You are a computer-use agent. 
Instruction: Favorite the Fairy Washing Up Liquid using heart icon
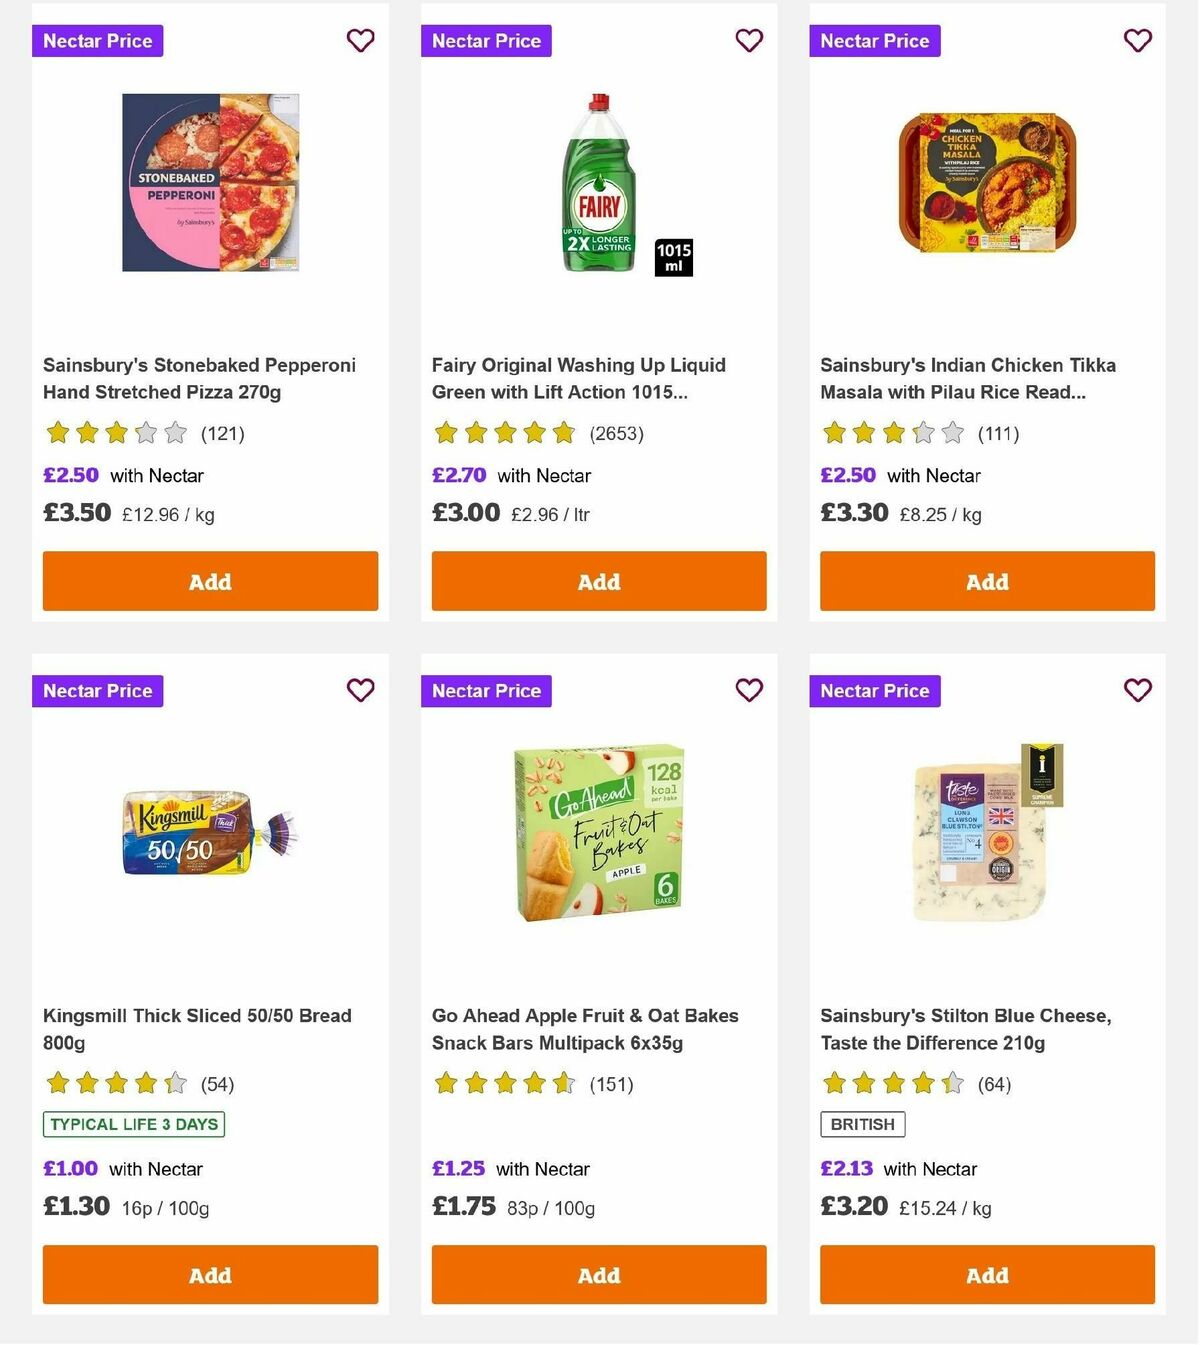point(749,40)
